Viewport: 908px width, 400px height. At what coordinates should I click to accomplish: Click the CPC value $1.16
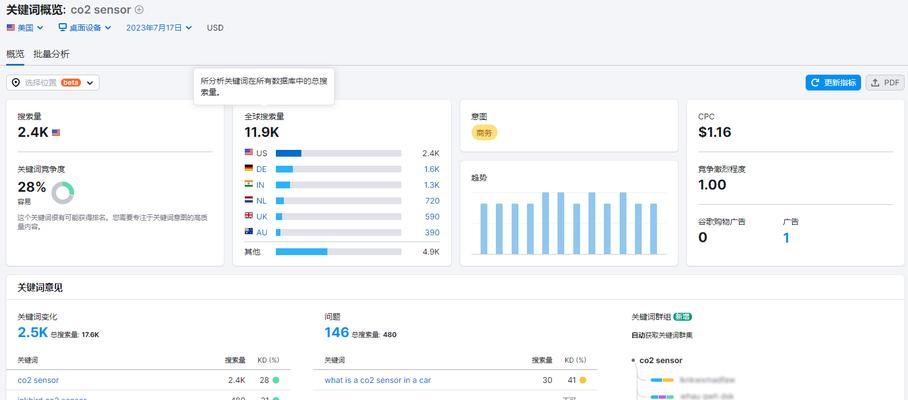coord(715,133)
